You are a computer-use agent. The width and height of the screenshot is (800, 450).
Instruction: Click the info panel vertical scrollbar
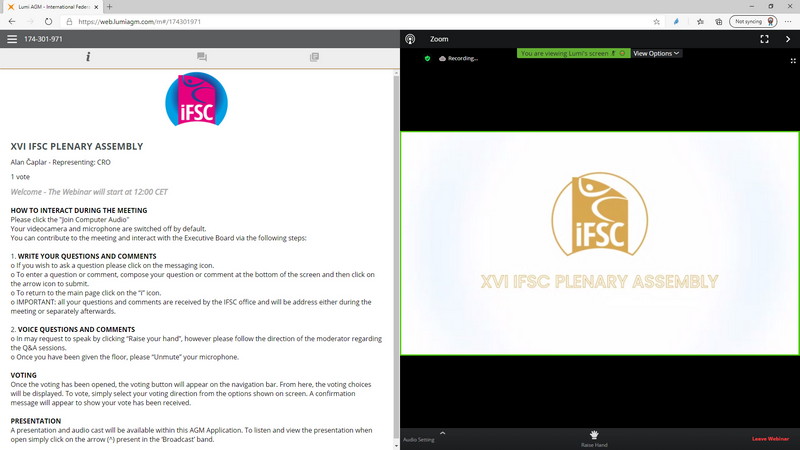(396, 255)
